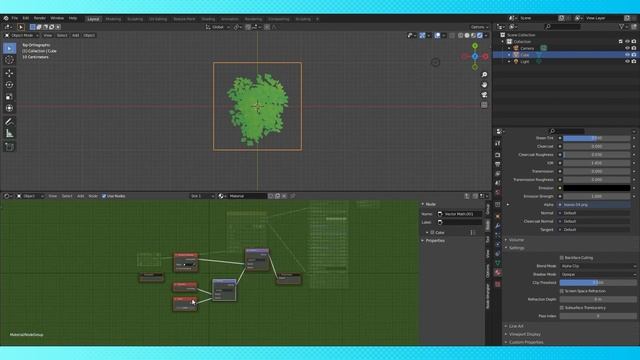Screen dimensions: 640x360
Task: Select the Rotate tool in viewport toolbar
Action: tap(9, 85)
